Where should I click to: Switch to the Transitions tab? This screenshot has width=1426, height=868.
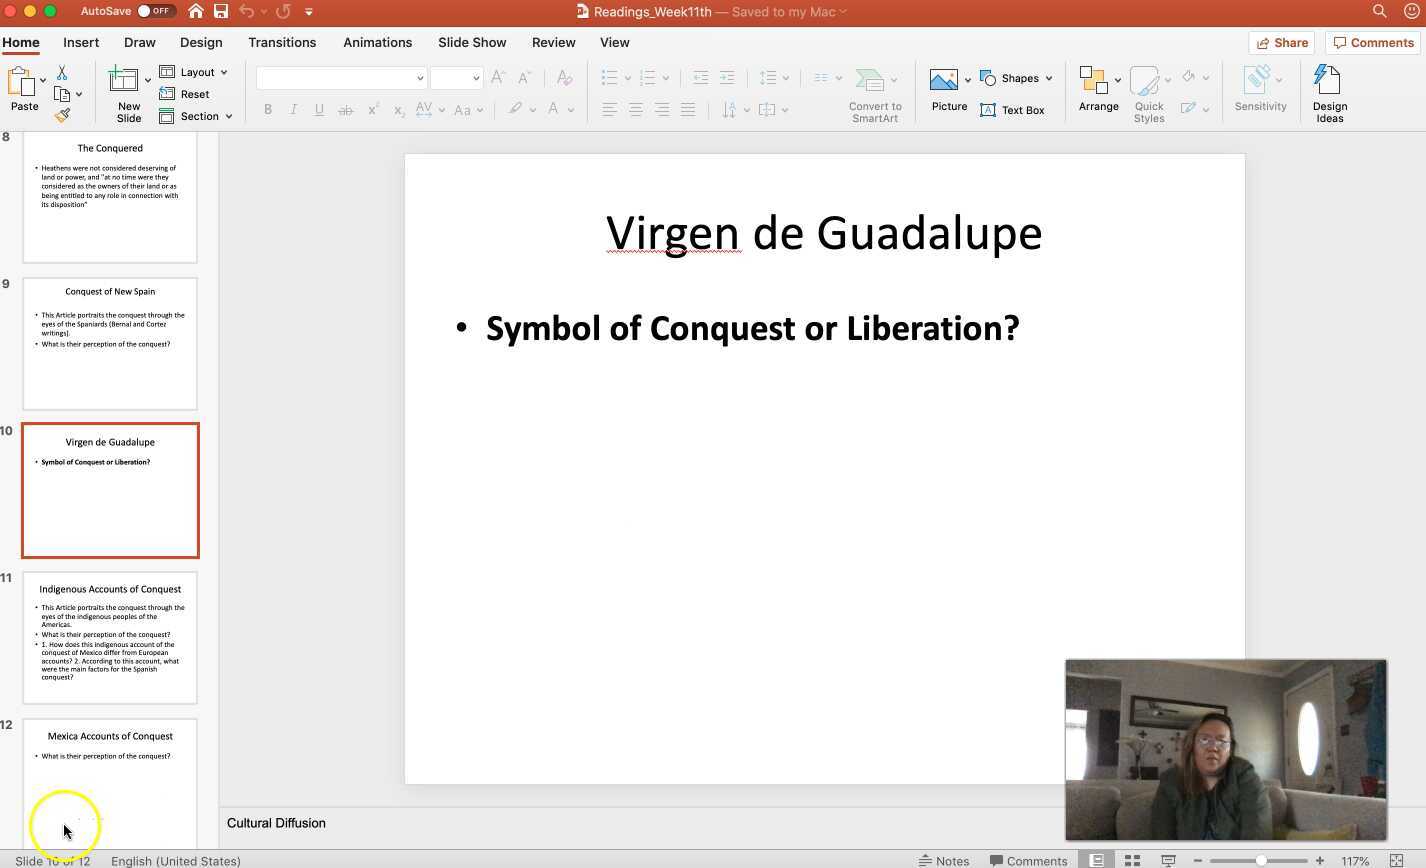point(282,42)
